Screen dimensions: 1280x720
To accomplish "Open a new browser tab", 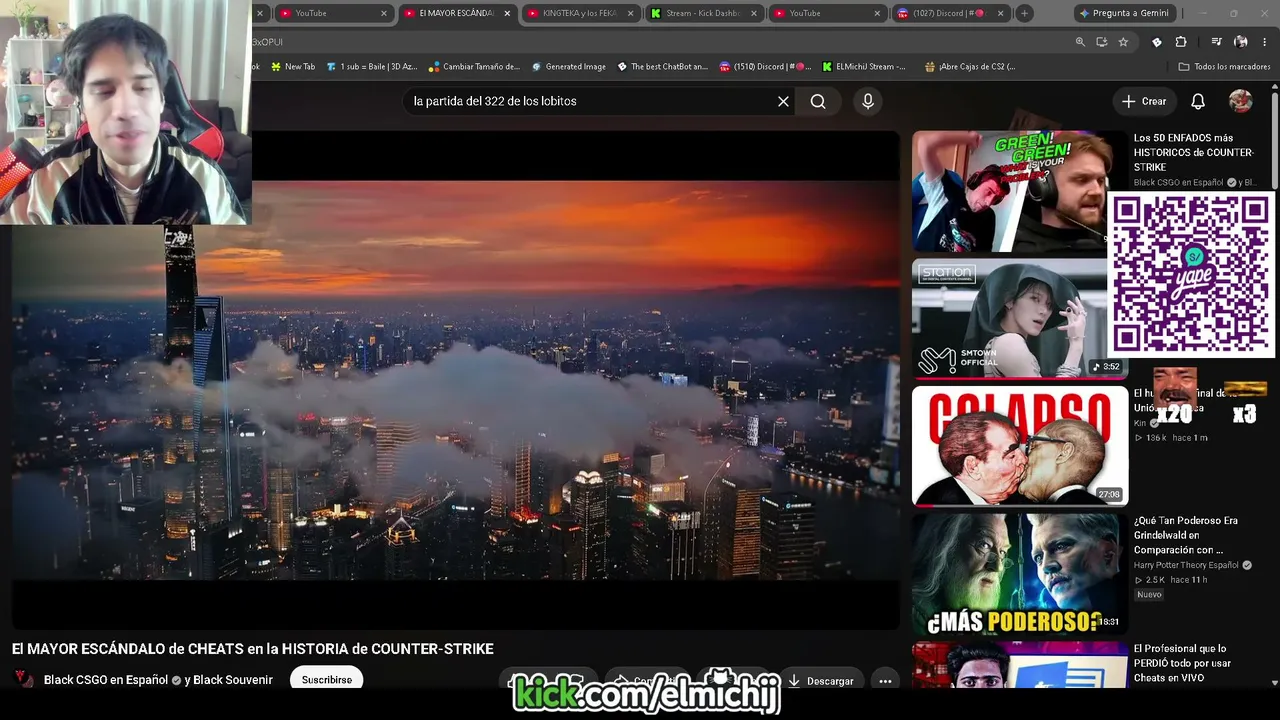I will coord(1024,13).
